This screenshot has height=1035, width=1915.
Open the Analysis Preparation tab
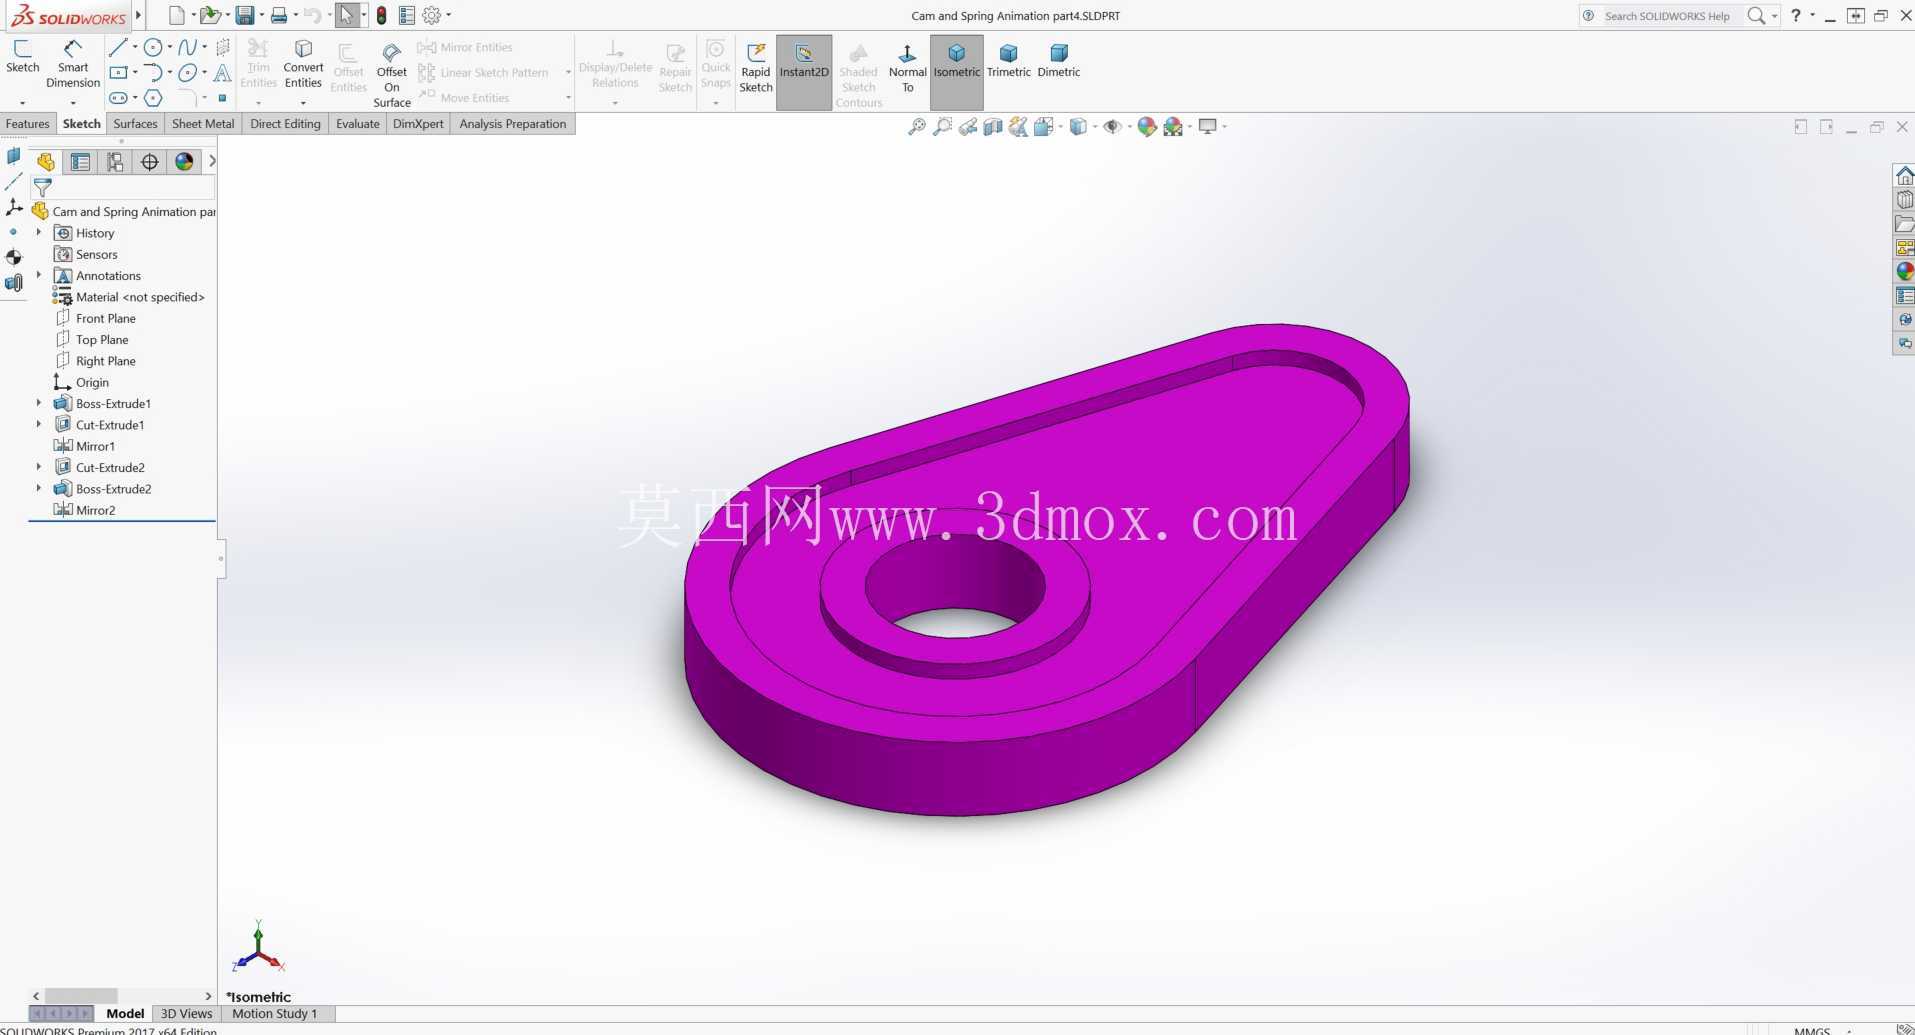[x=512, y=124]
